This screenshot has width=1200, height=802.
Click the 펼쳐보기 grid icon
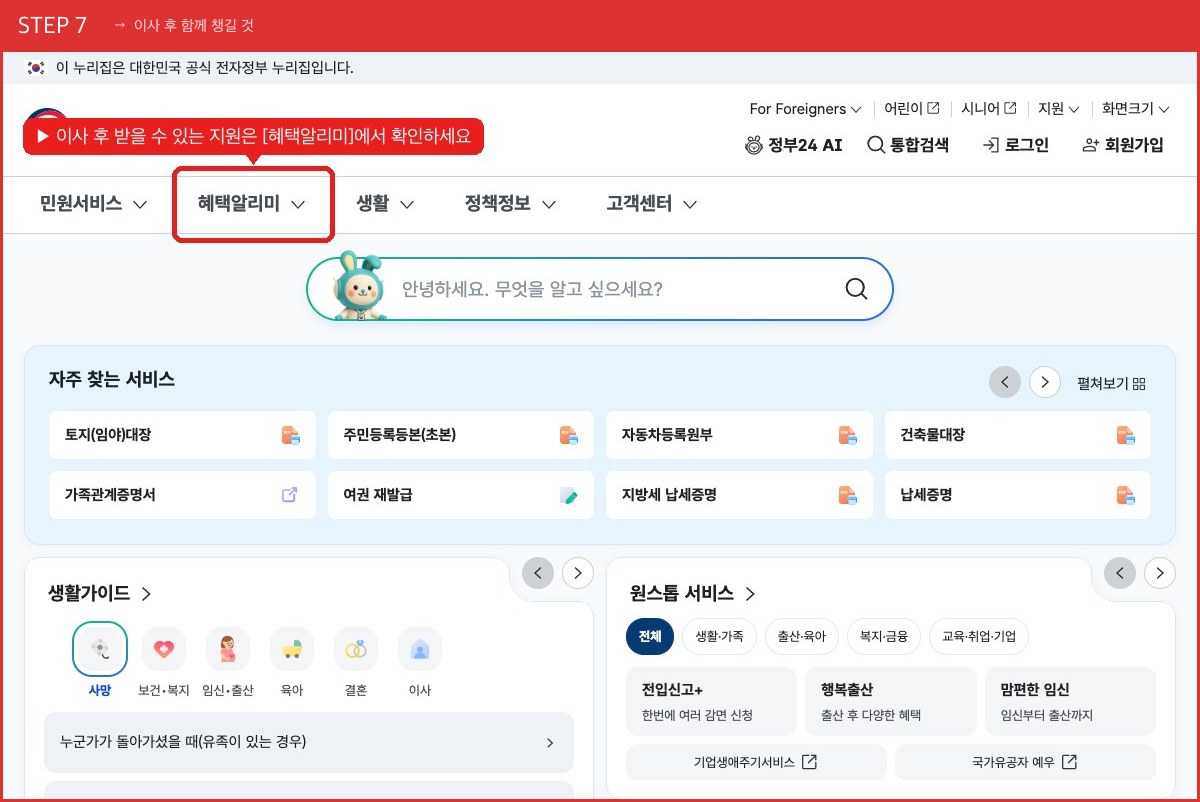tap(1139, 383)
